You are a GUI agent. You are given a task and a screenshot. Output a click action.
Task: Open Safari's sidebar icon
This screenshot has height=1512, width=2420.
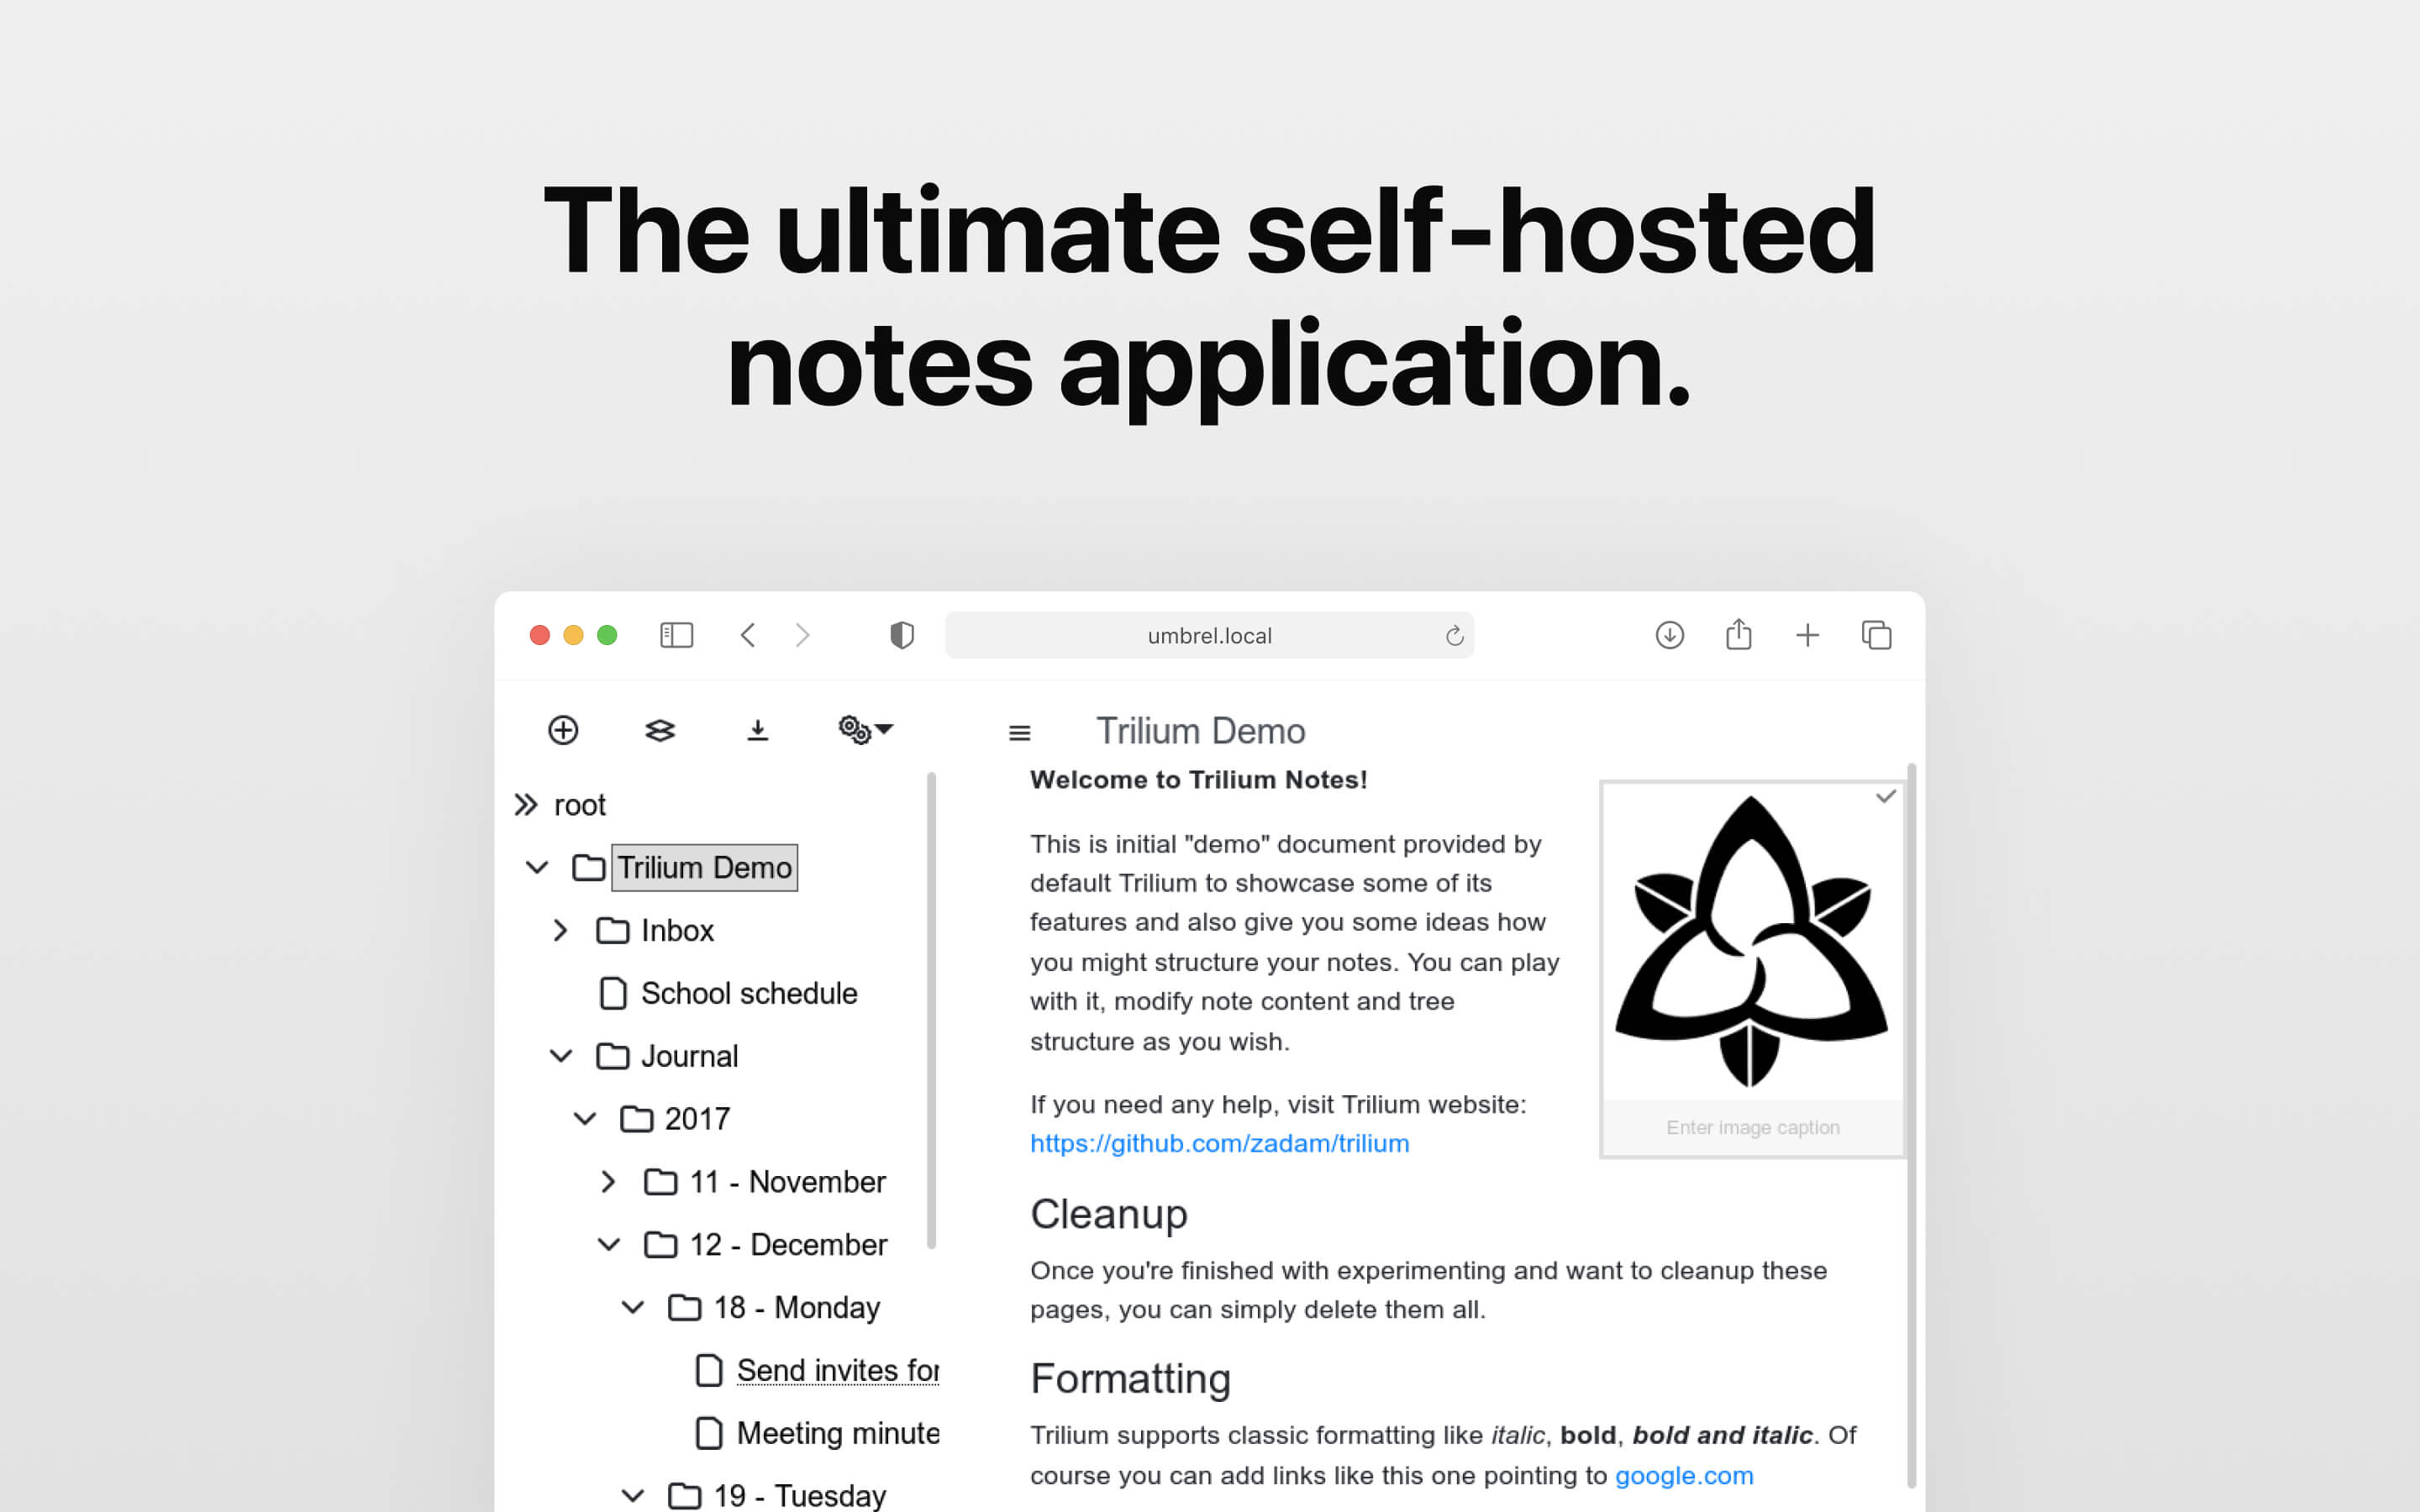676,634
